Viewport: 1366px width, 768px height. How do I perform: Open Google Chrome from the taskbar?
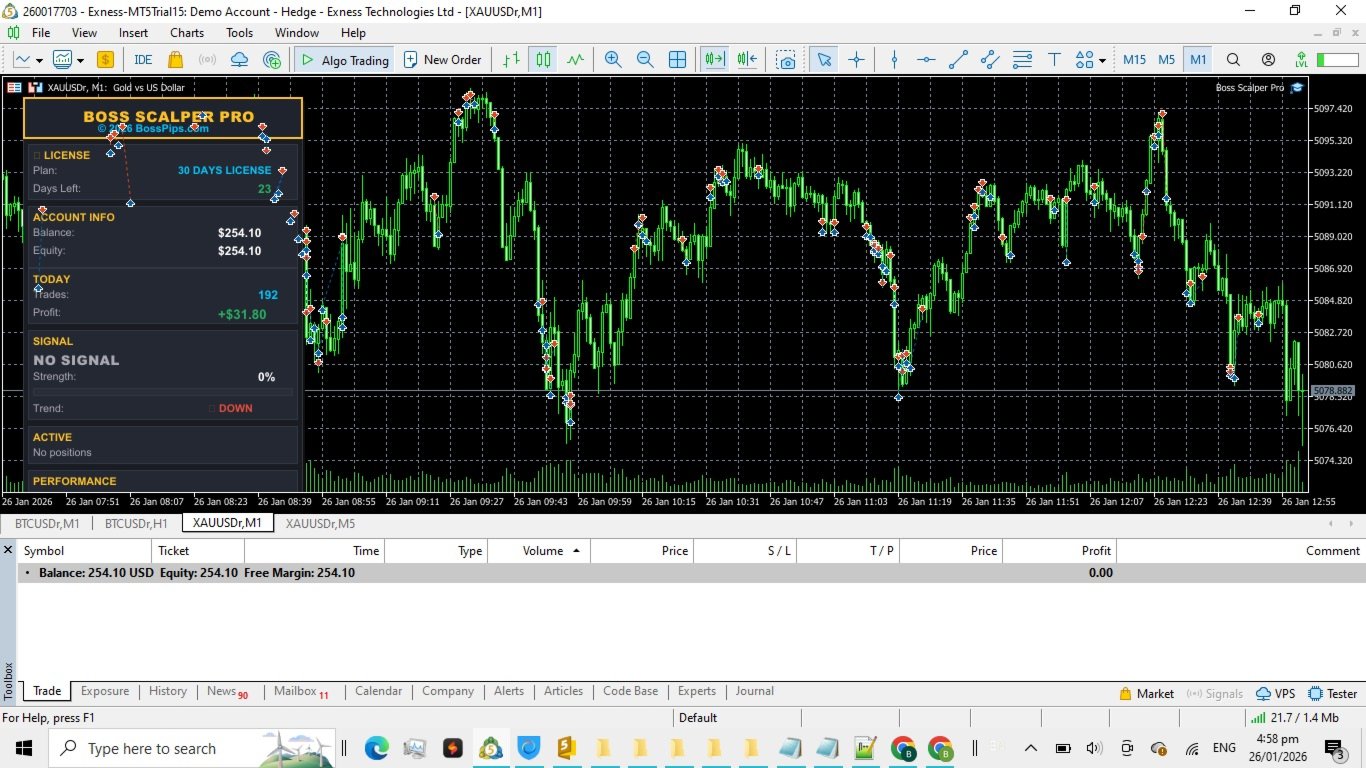pos(903,748)
